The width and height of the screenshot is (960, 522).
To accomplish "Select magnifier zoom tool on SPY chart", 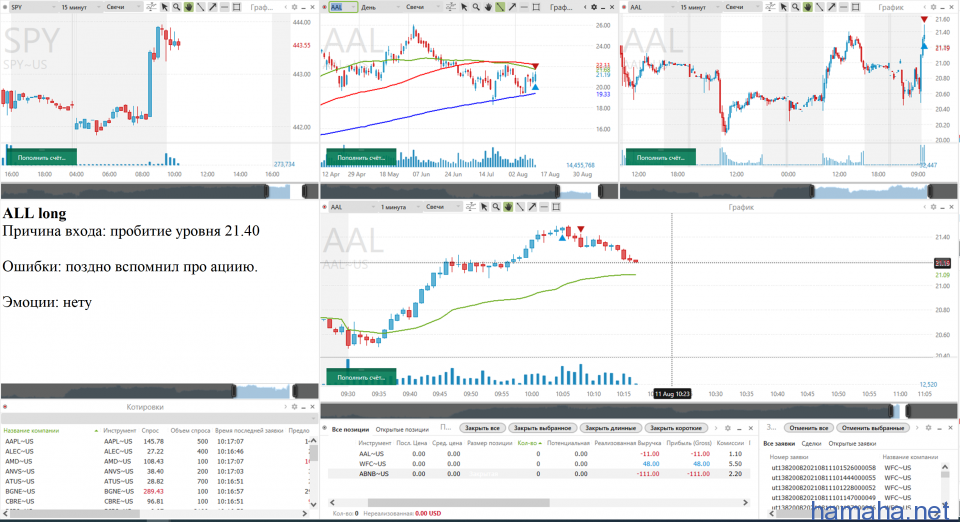I will click(176, 7).
